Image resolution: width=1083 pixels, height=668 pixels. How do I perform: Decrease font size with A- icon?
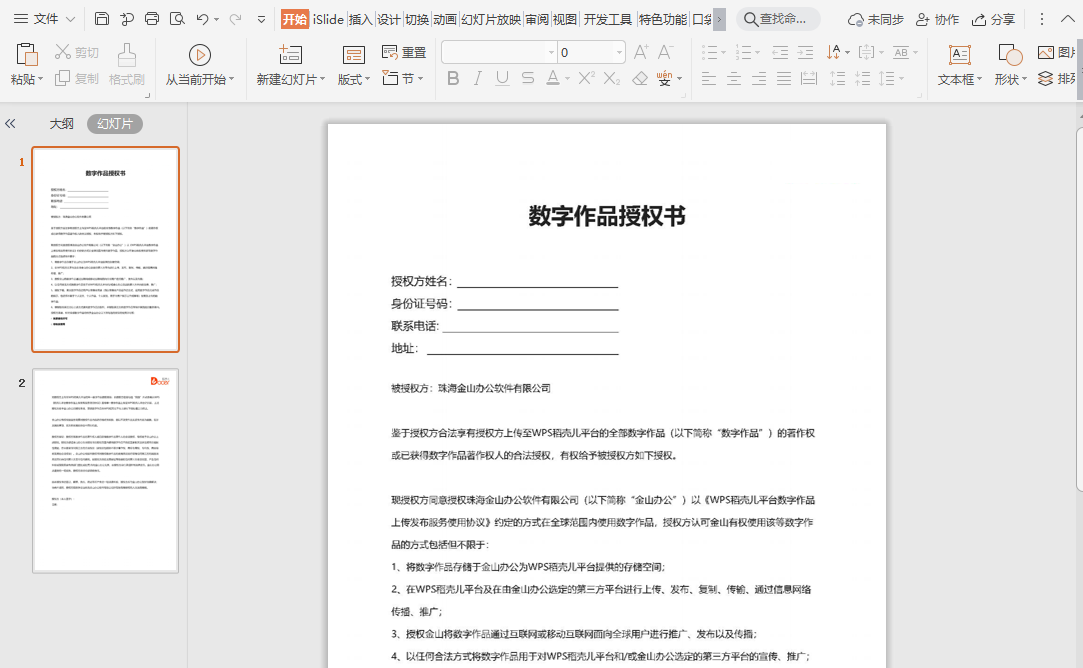(665, 52)
